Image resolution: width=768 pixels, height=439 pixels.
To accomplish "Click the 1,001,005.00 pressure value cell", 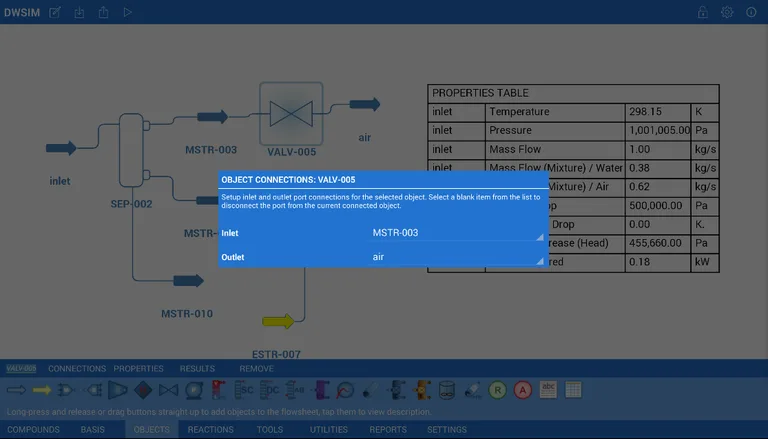I will (x=658, y=130).
